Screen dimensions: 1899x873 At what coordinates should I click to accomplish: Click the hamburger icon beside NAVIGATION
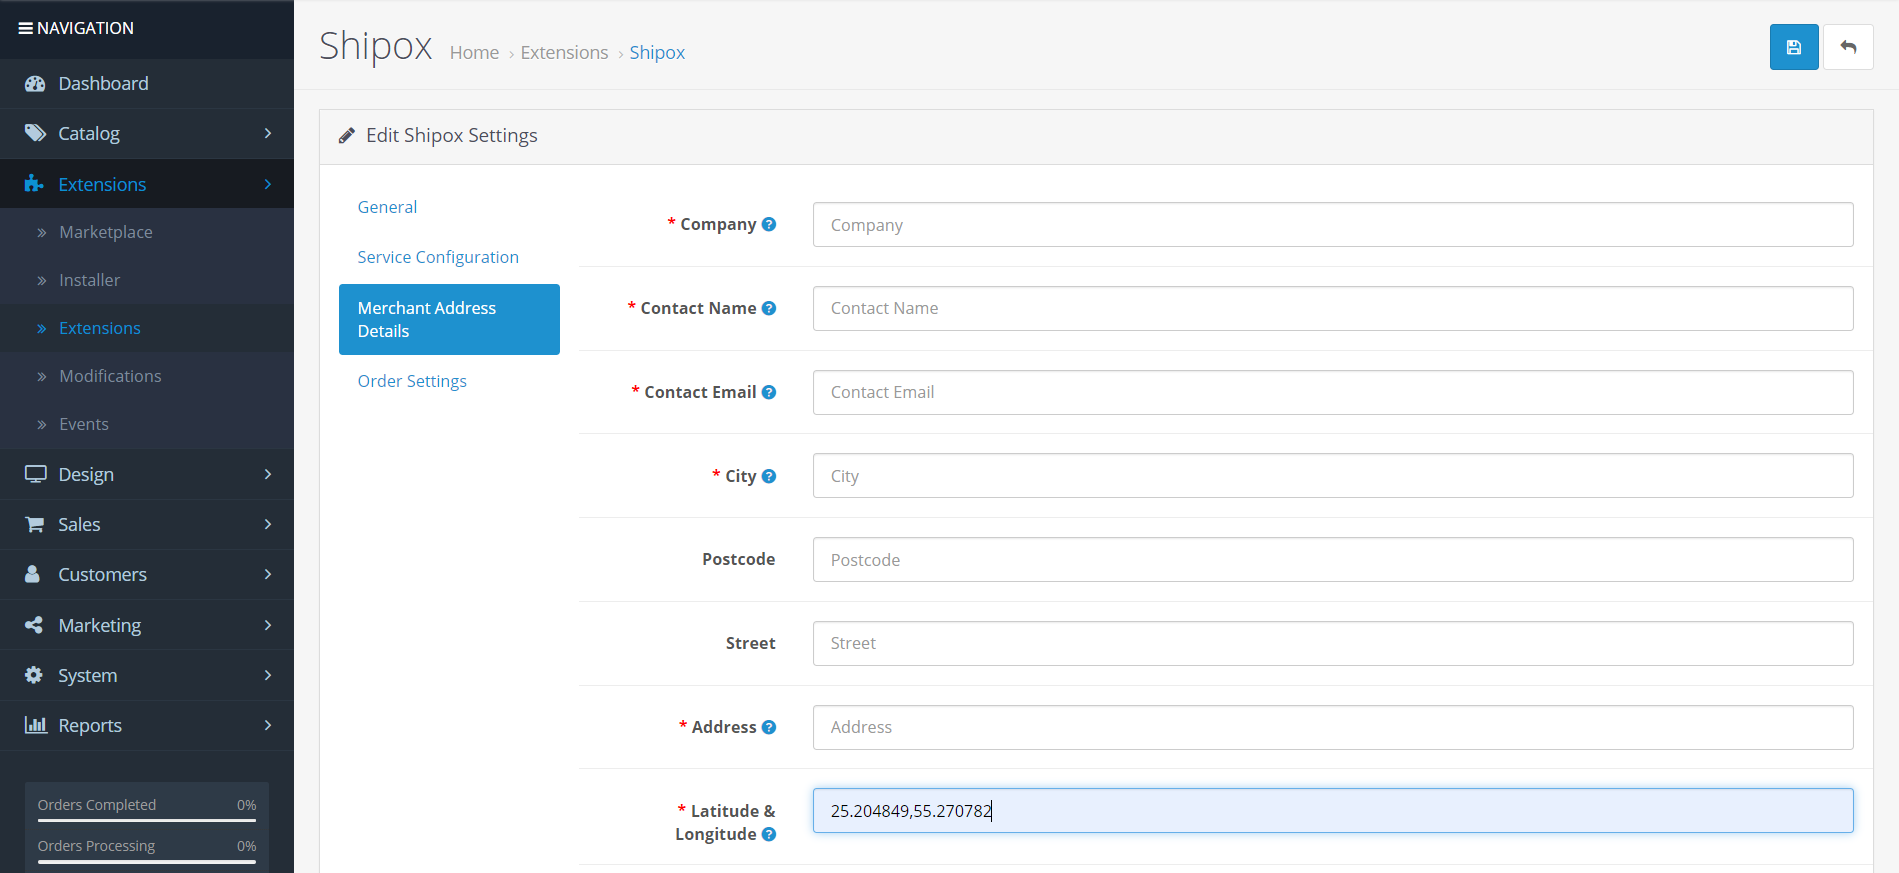tap(25, 28)
